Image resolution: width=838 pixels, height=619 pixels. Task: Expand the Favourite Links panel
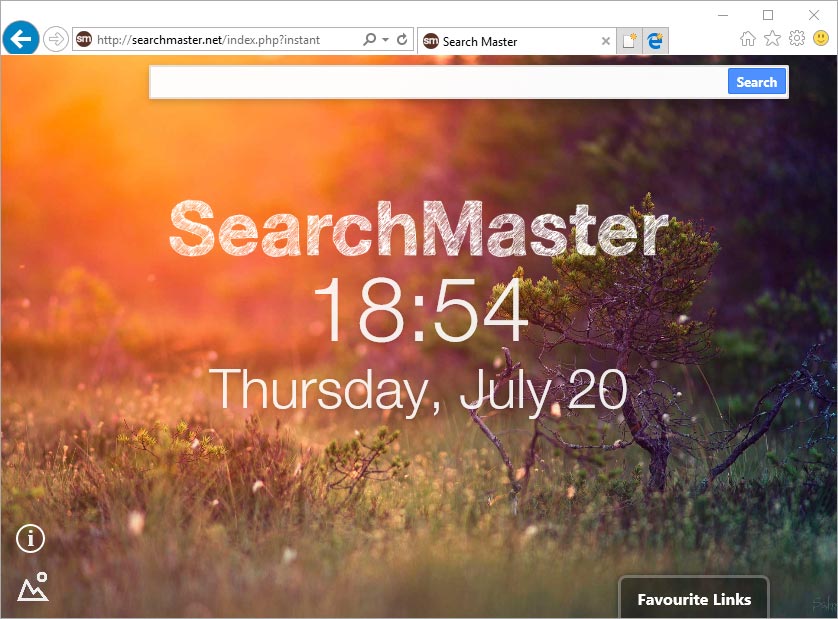coord(694,599)
